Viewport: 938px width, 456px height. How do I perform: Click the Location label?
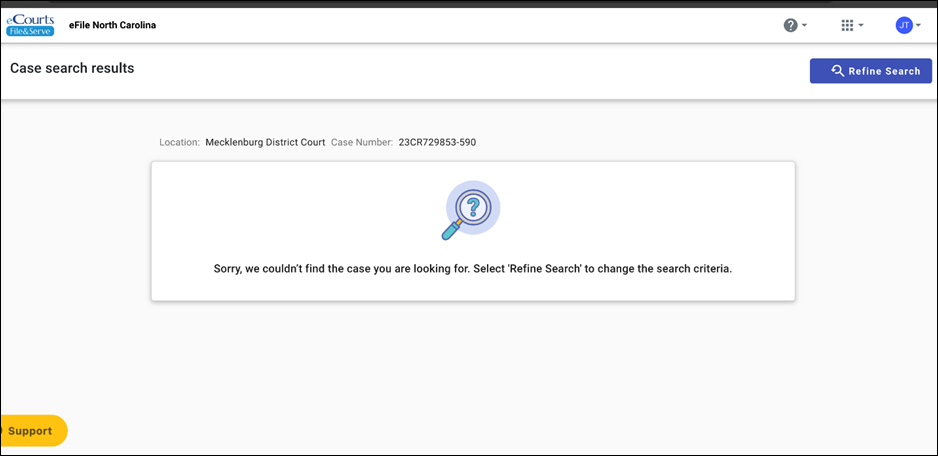(x=180, y=142)
